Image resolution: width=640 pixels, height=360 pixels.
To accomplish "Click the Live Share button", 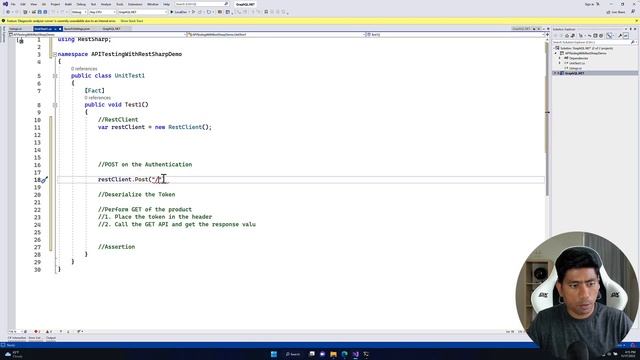I will coord(616,12).
